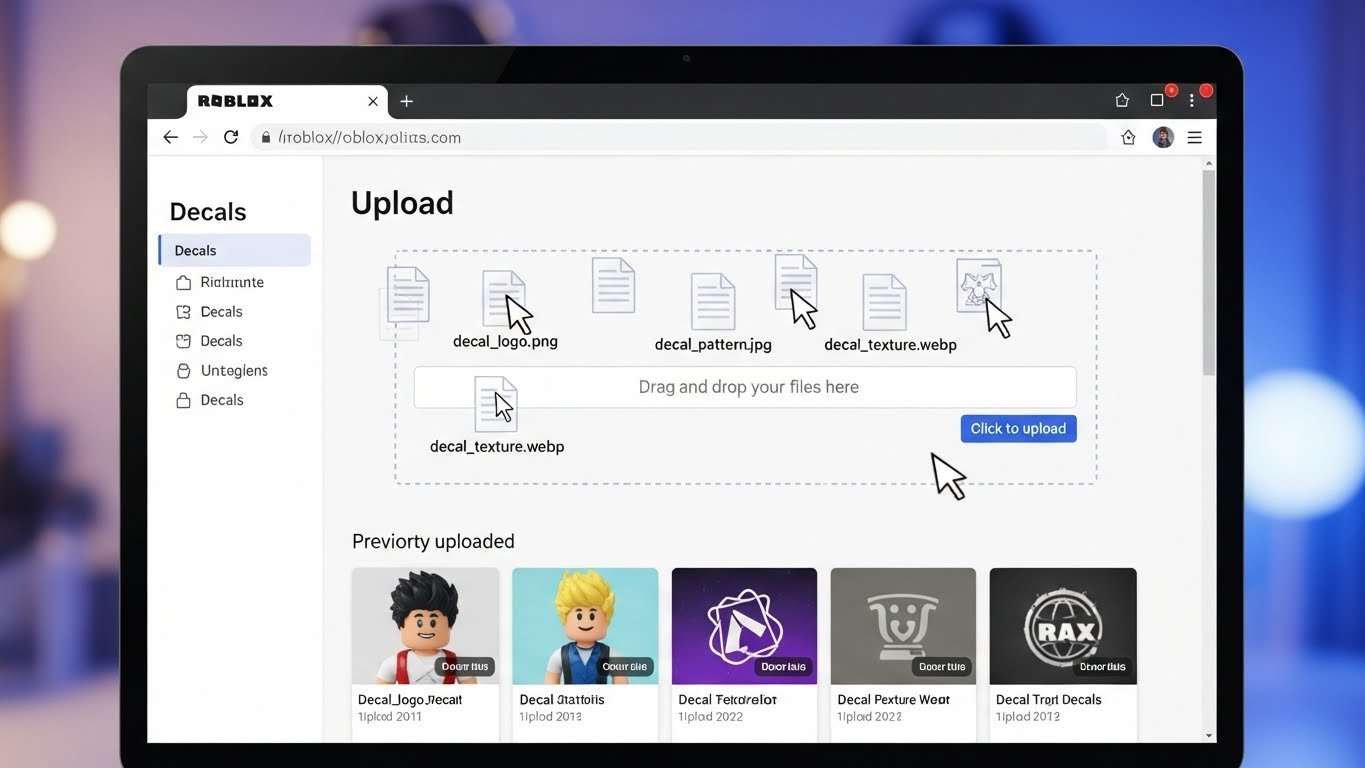Image resolution: width=1365 pixels, height=768 pixels.
Task: Open the Decal Tecorelot thumbnail
Action: click(744, 625)
